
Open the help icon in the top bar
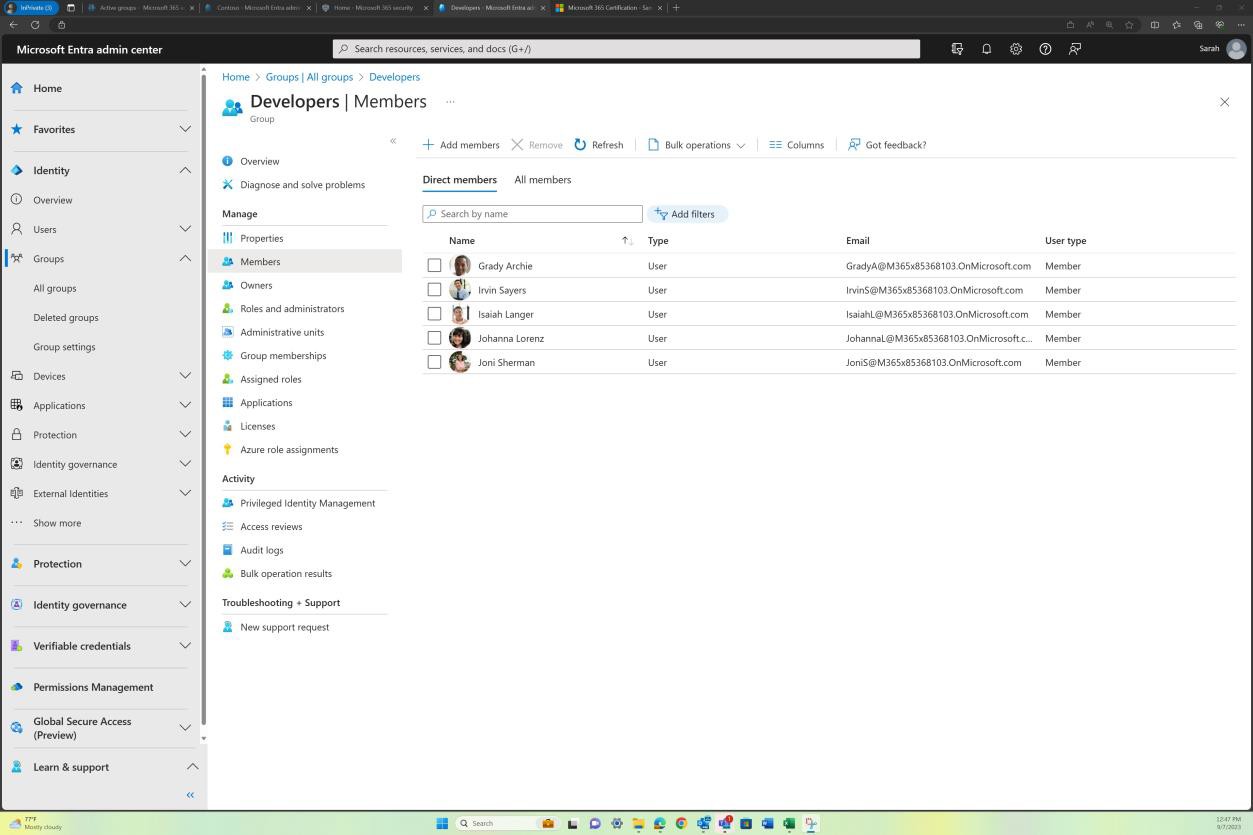point(1045,48)
